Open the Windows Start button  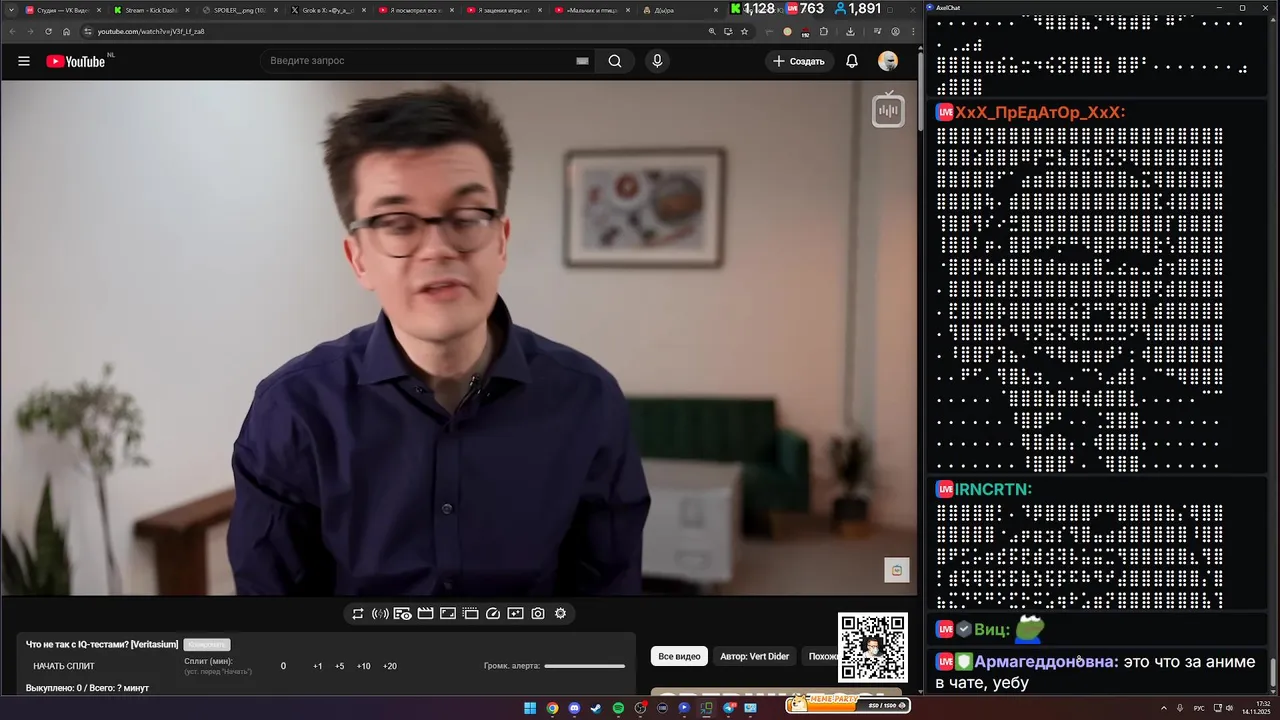[x=530, y=708]
